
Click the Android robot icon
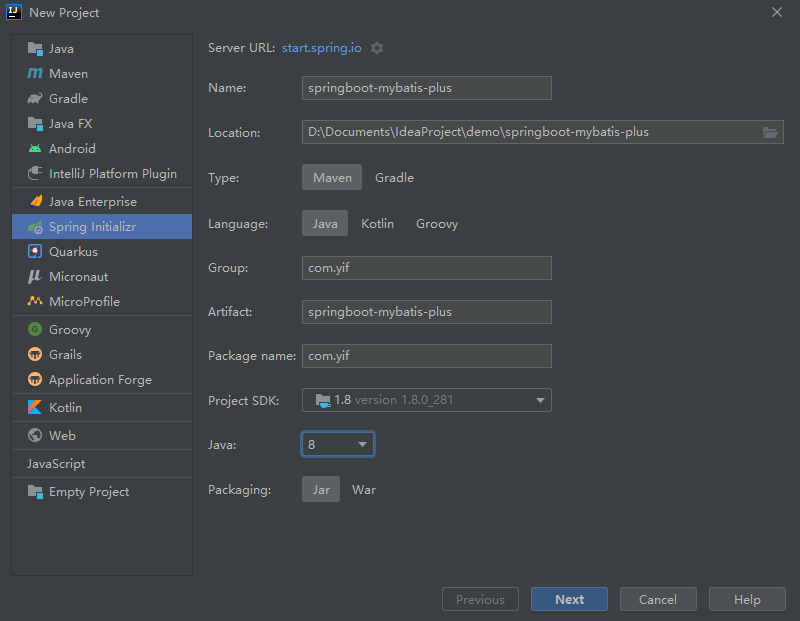tap(35, 149)
